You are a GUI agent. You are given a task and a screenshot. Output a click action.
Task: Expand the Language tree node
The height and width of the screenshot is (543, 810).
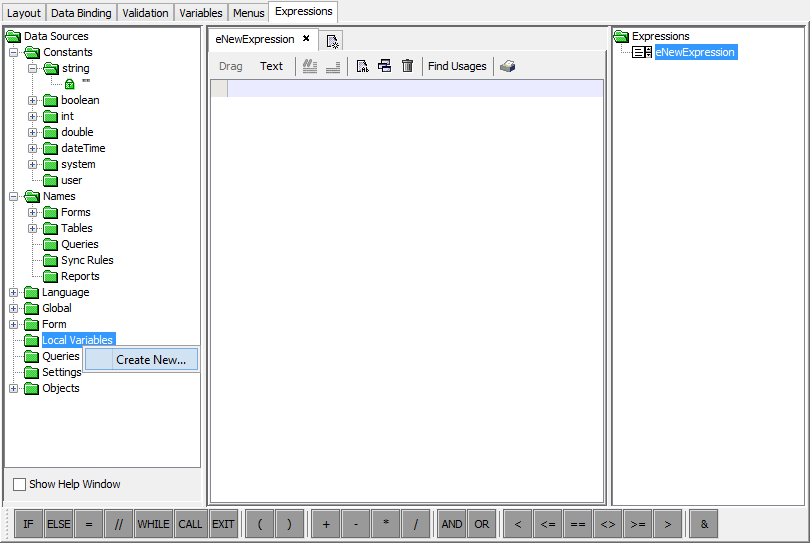pyautogui.click(x=14, y=292)
